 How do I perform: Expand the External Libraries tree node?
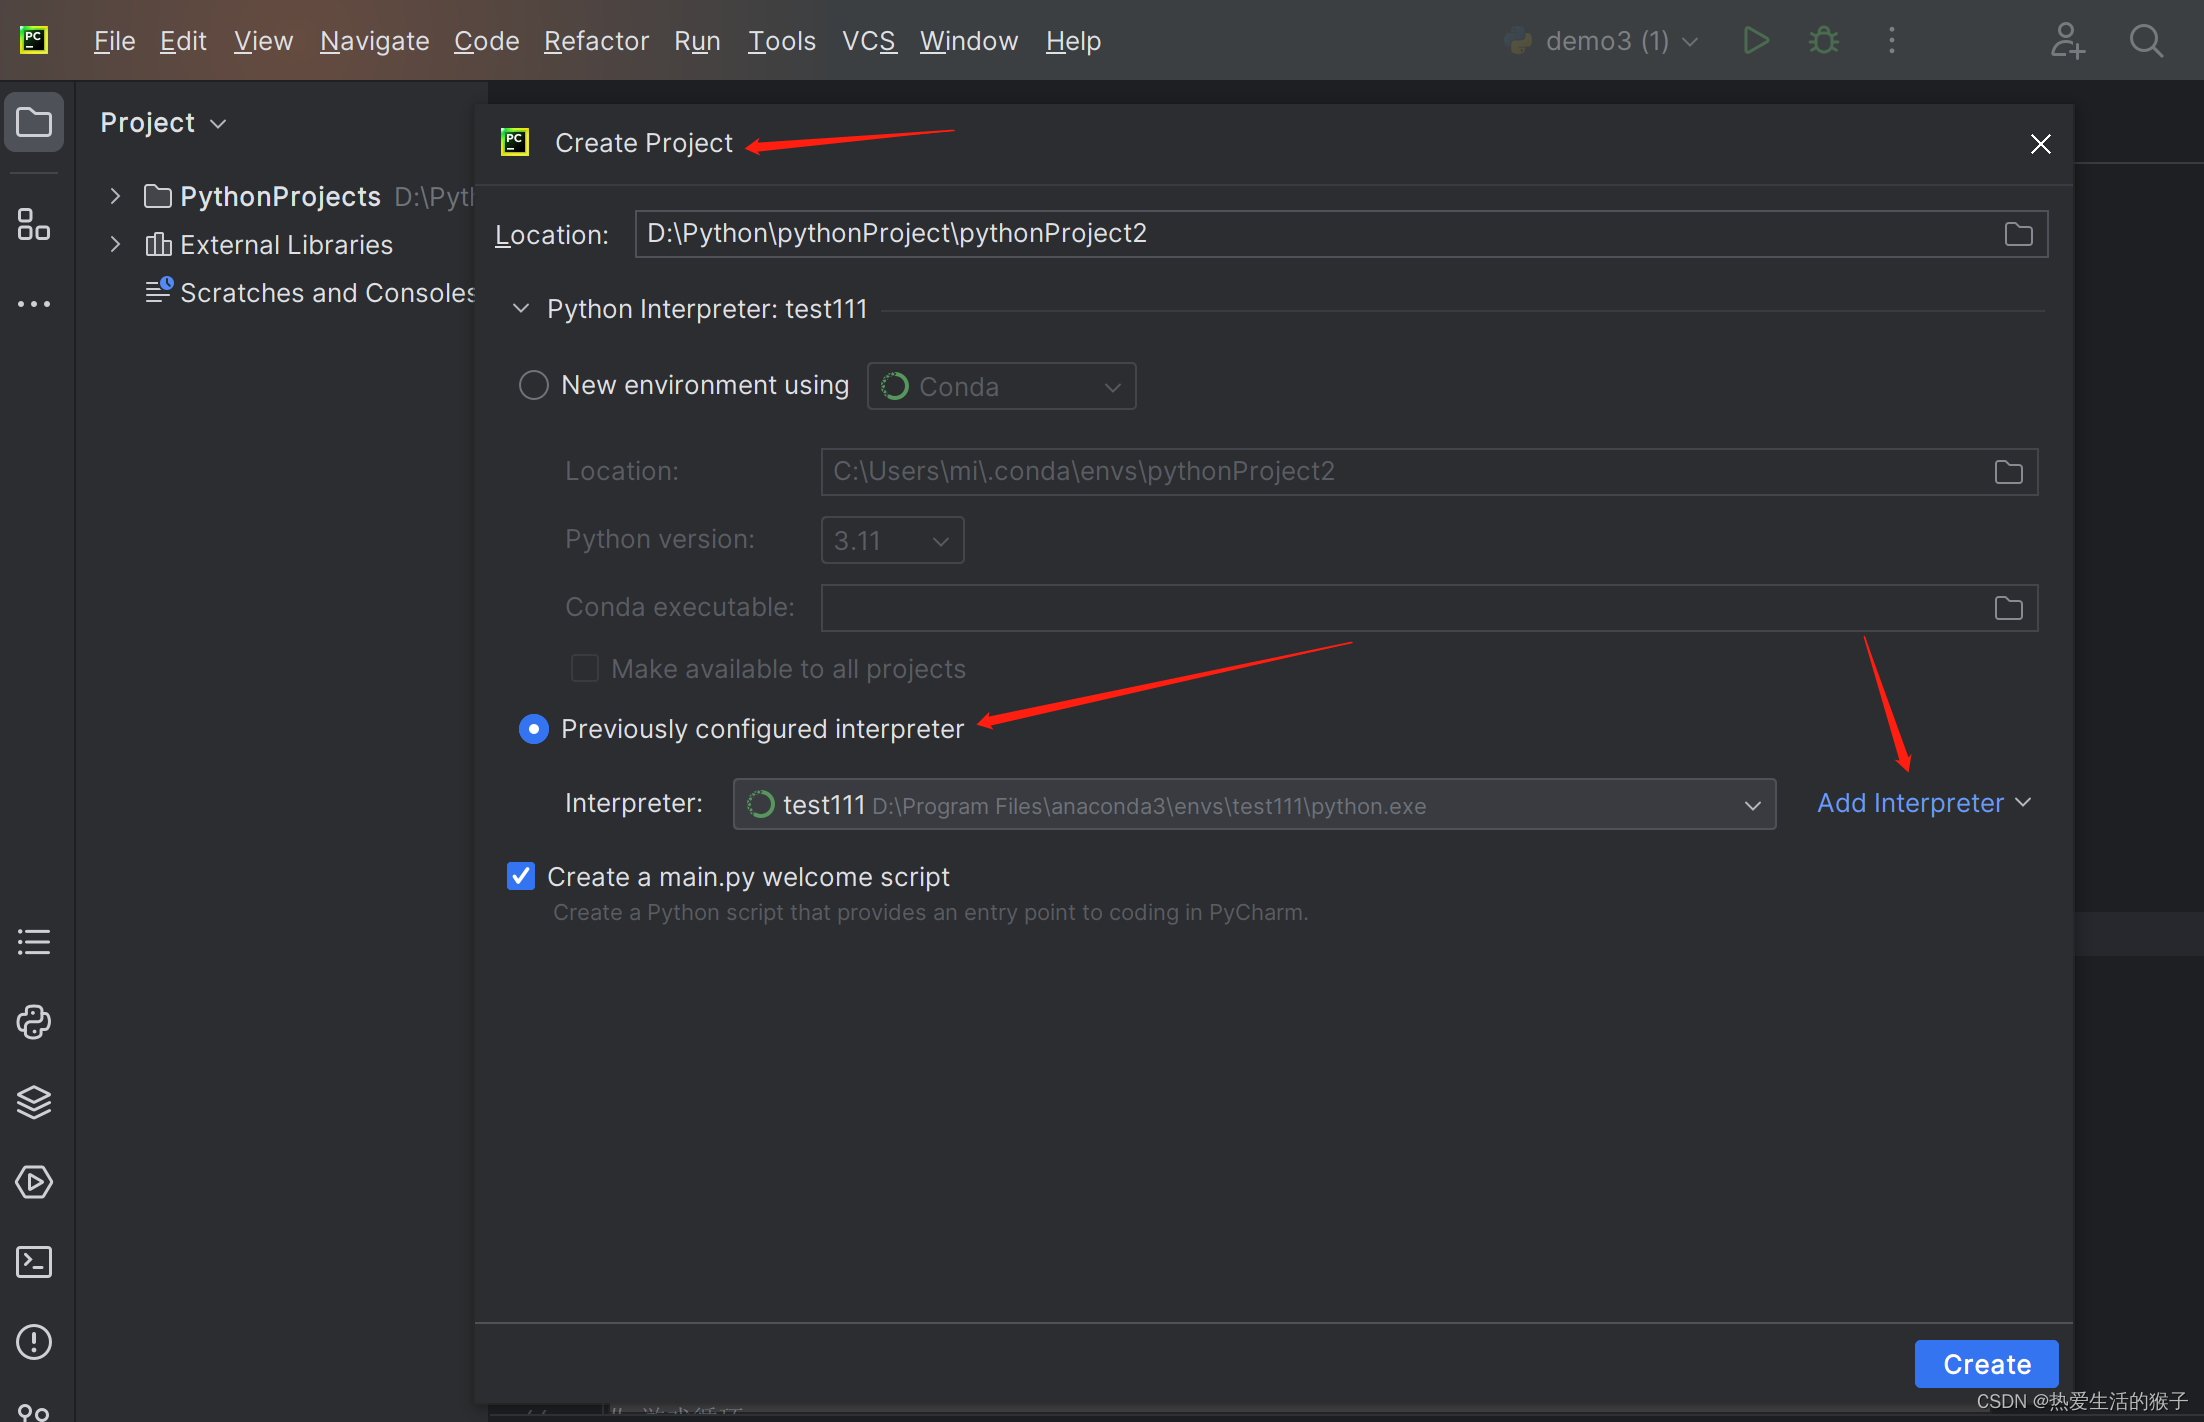pos(116,244)
